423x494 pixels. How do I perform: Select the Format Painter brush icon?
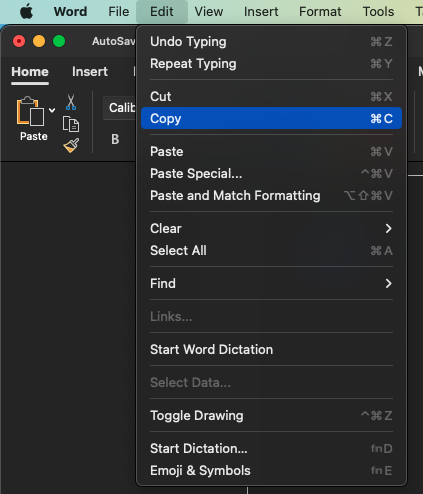click(x=71, y=145)
